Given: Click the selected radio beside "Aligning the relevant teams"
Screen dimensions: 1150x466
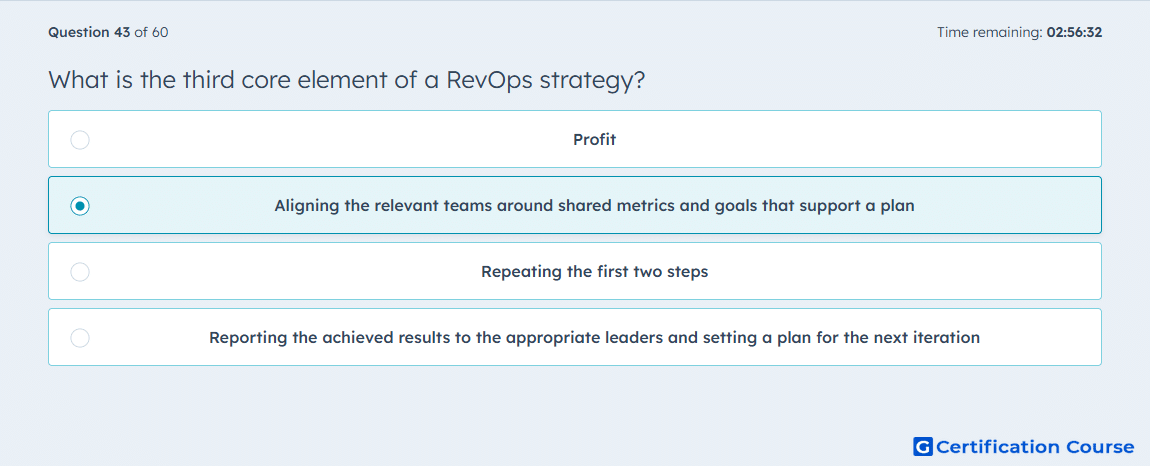Looking at the screenshot, I should 80,205.
